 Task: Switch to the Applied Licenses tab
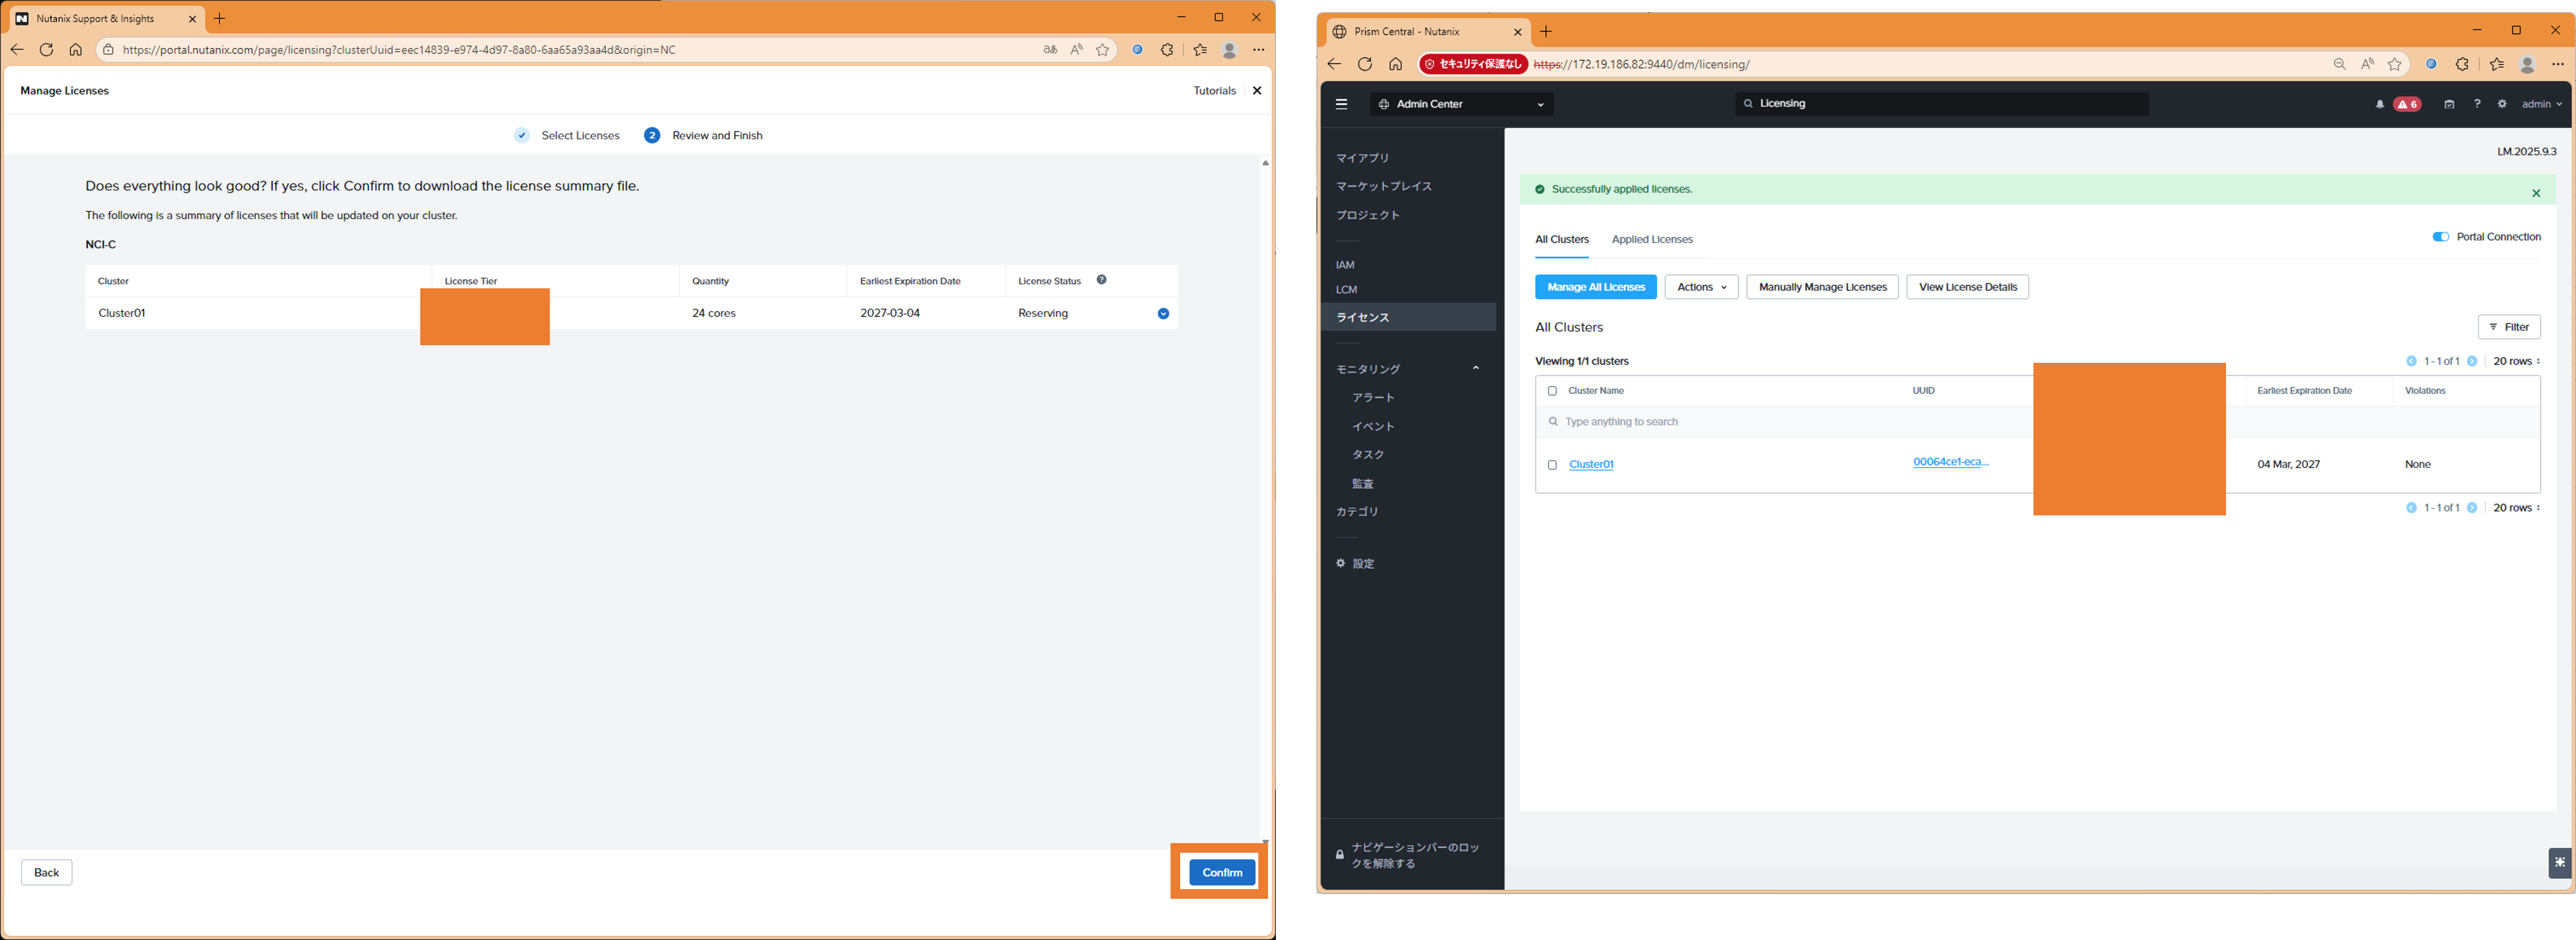pyautogui.click(x=1652, y=240)
